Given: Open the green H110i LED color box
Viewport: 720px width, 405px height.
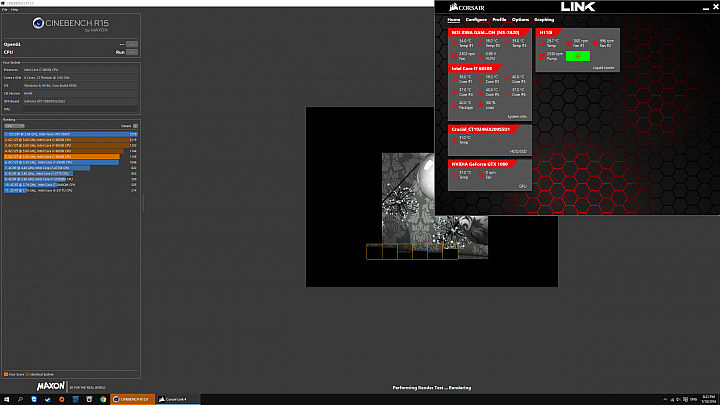Looking at the screenshot, I should click(x=578, y=56).
